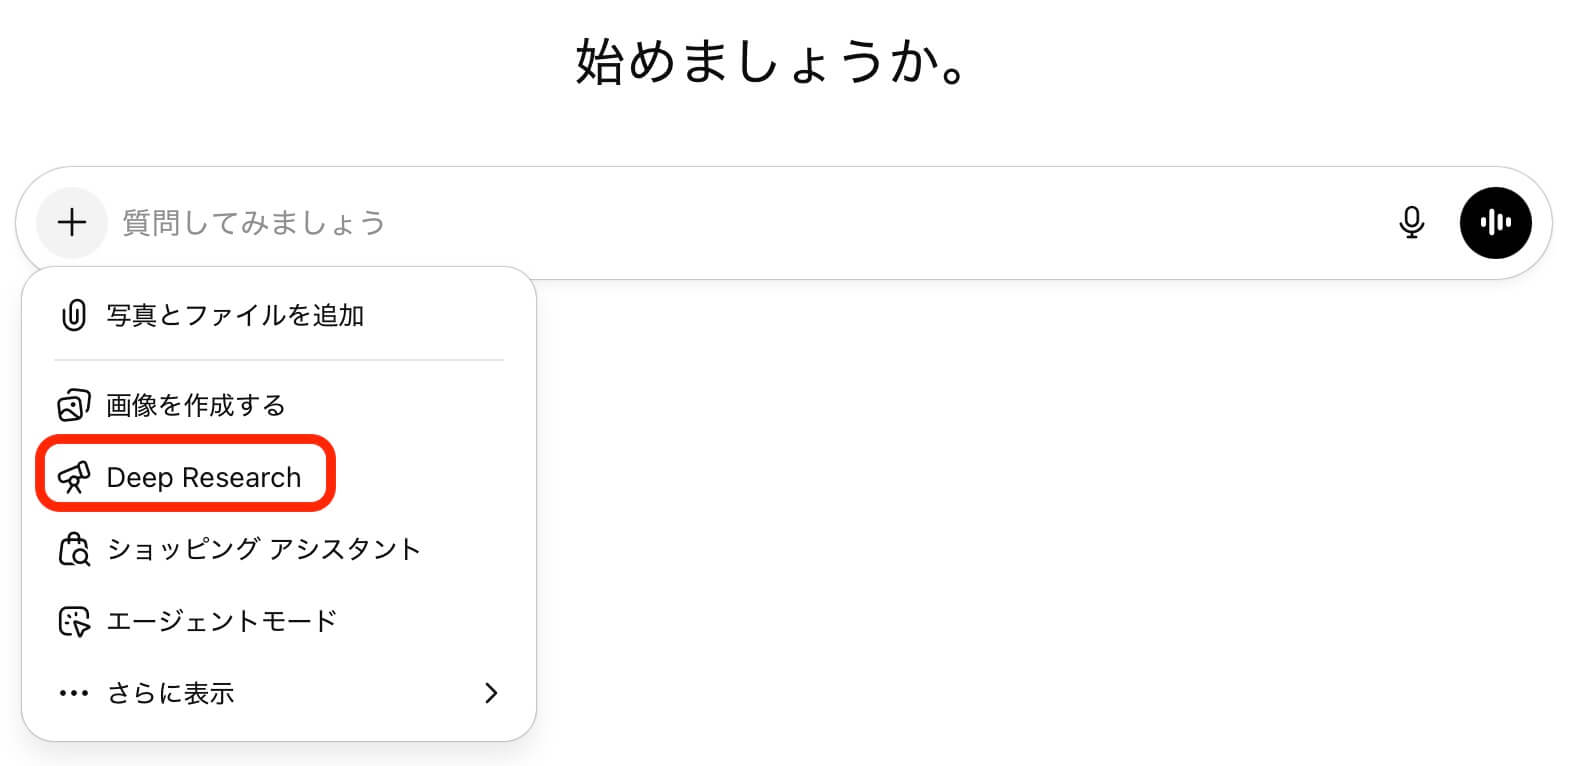
Task: Enable エージェントモード via its label
Action: tap(222, 621)
